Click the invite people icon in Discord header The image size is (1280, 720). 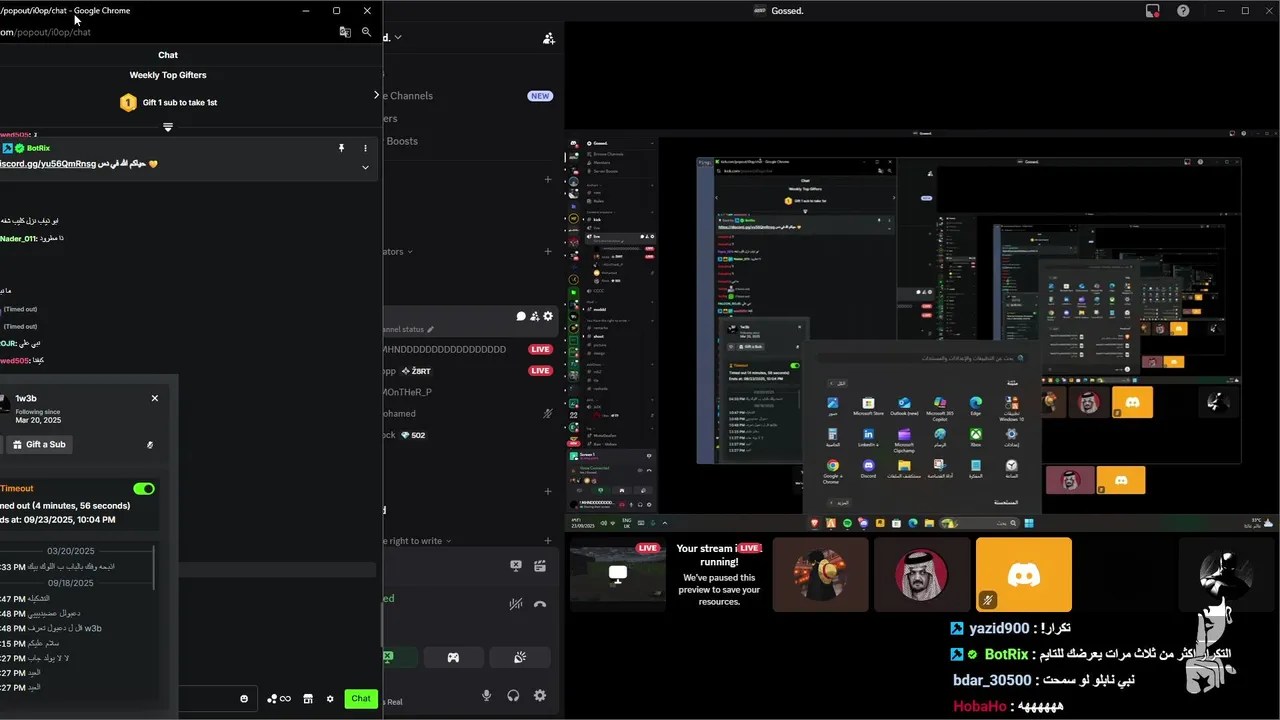pyautogui.click(x=549, y=38)
